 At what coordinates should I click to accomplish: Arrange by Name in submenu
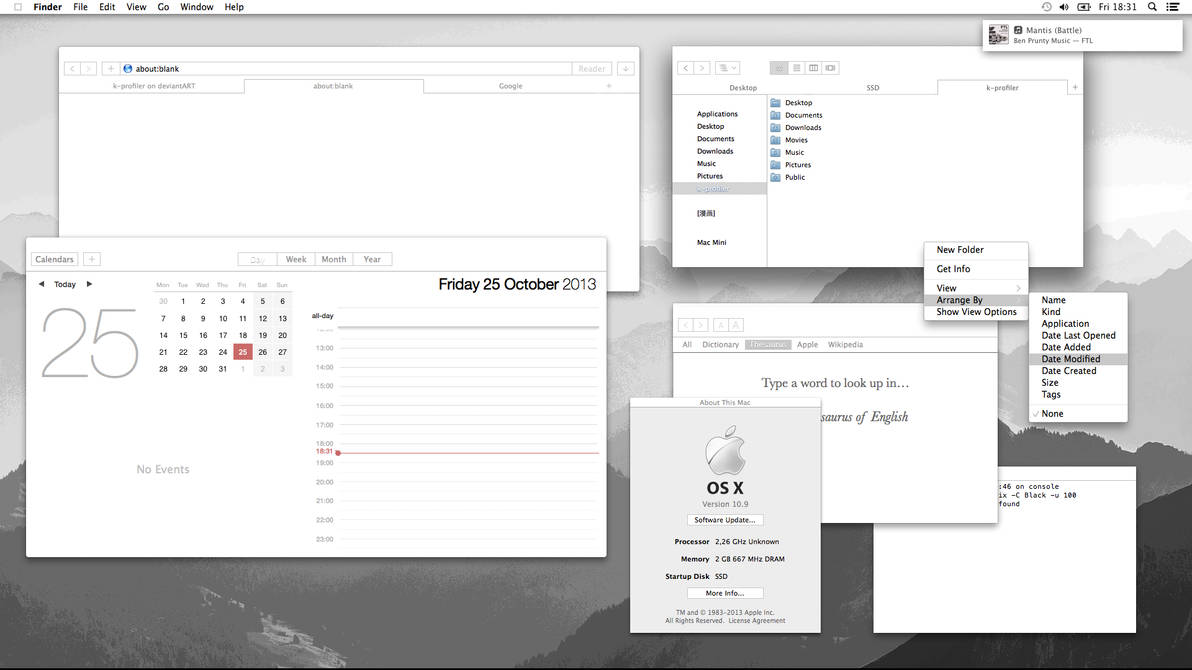pyautogui.click(x=1079, y=300)
